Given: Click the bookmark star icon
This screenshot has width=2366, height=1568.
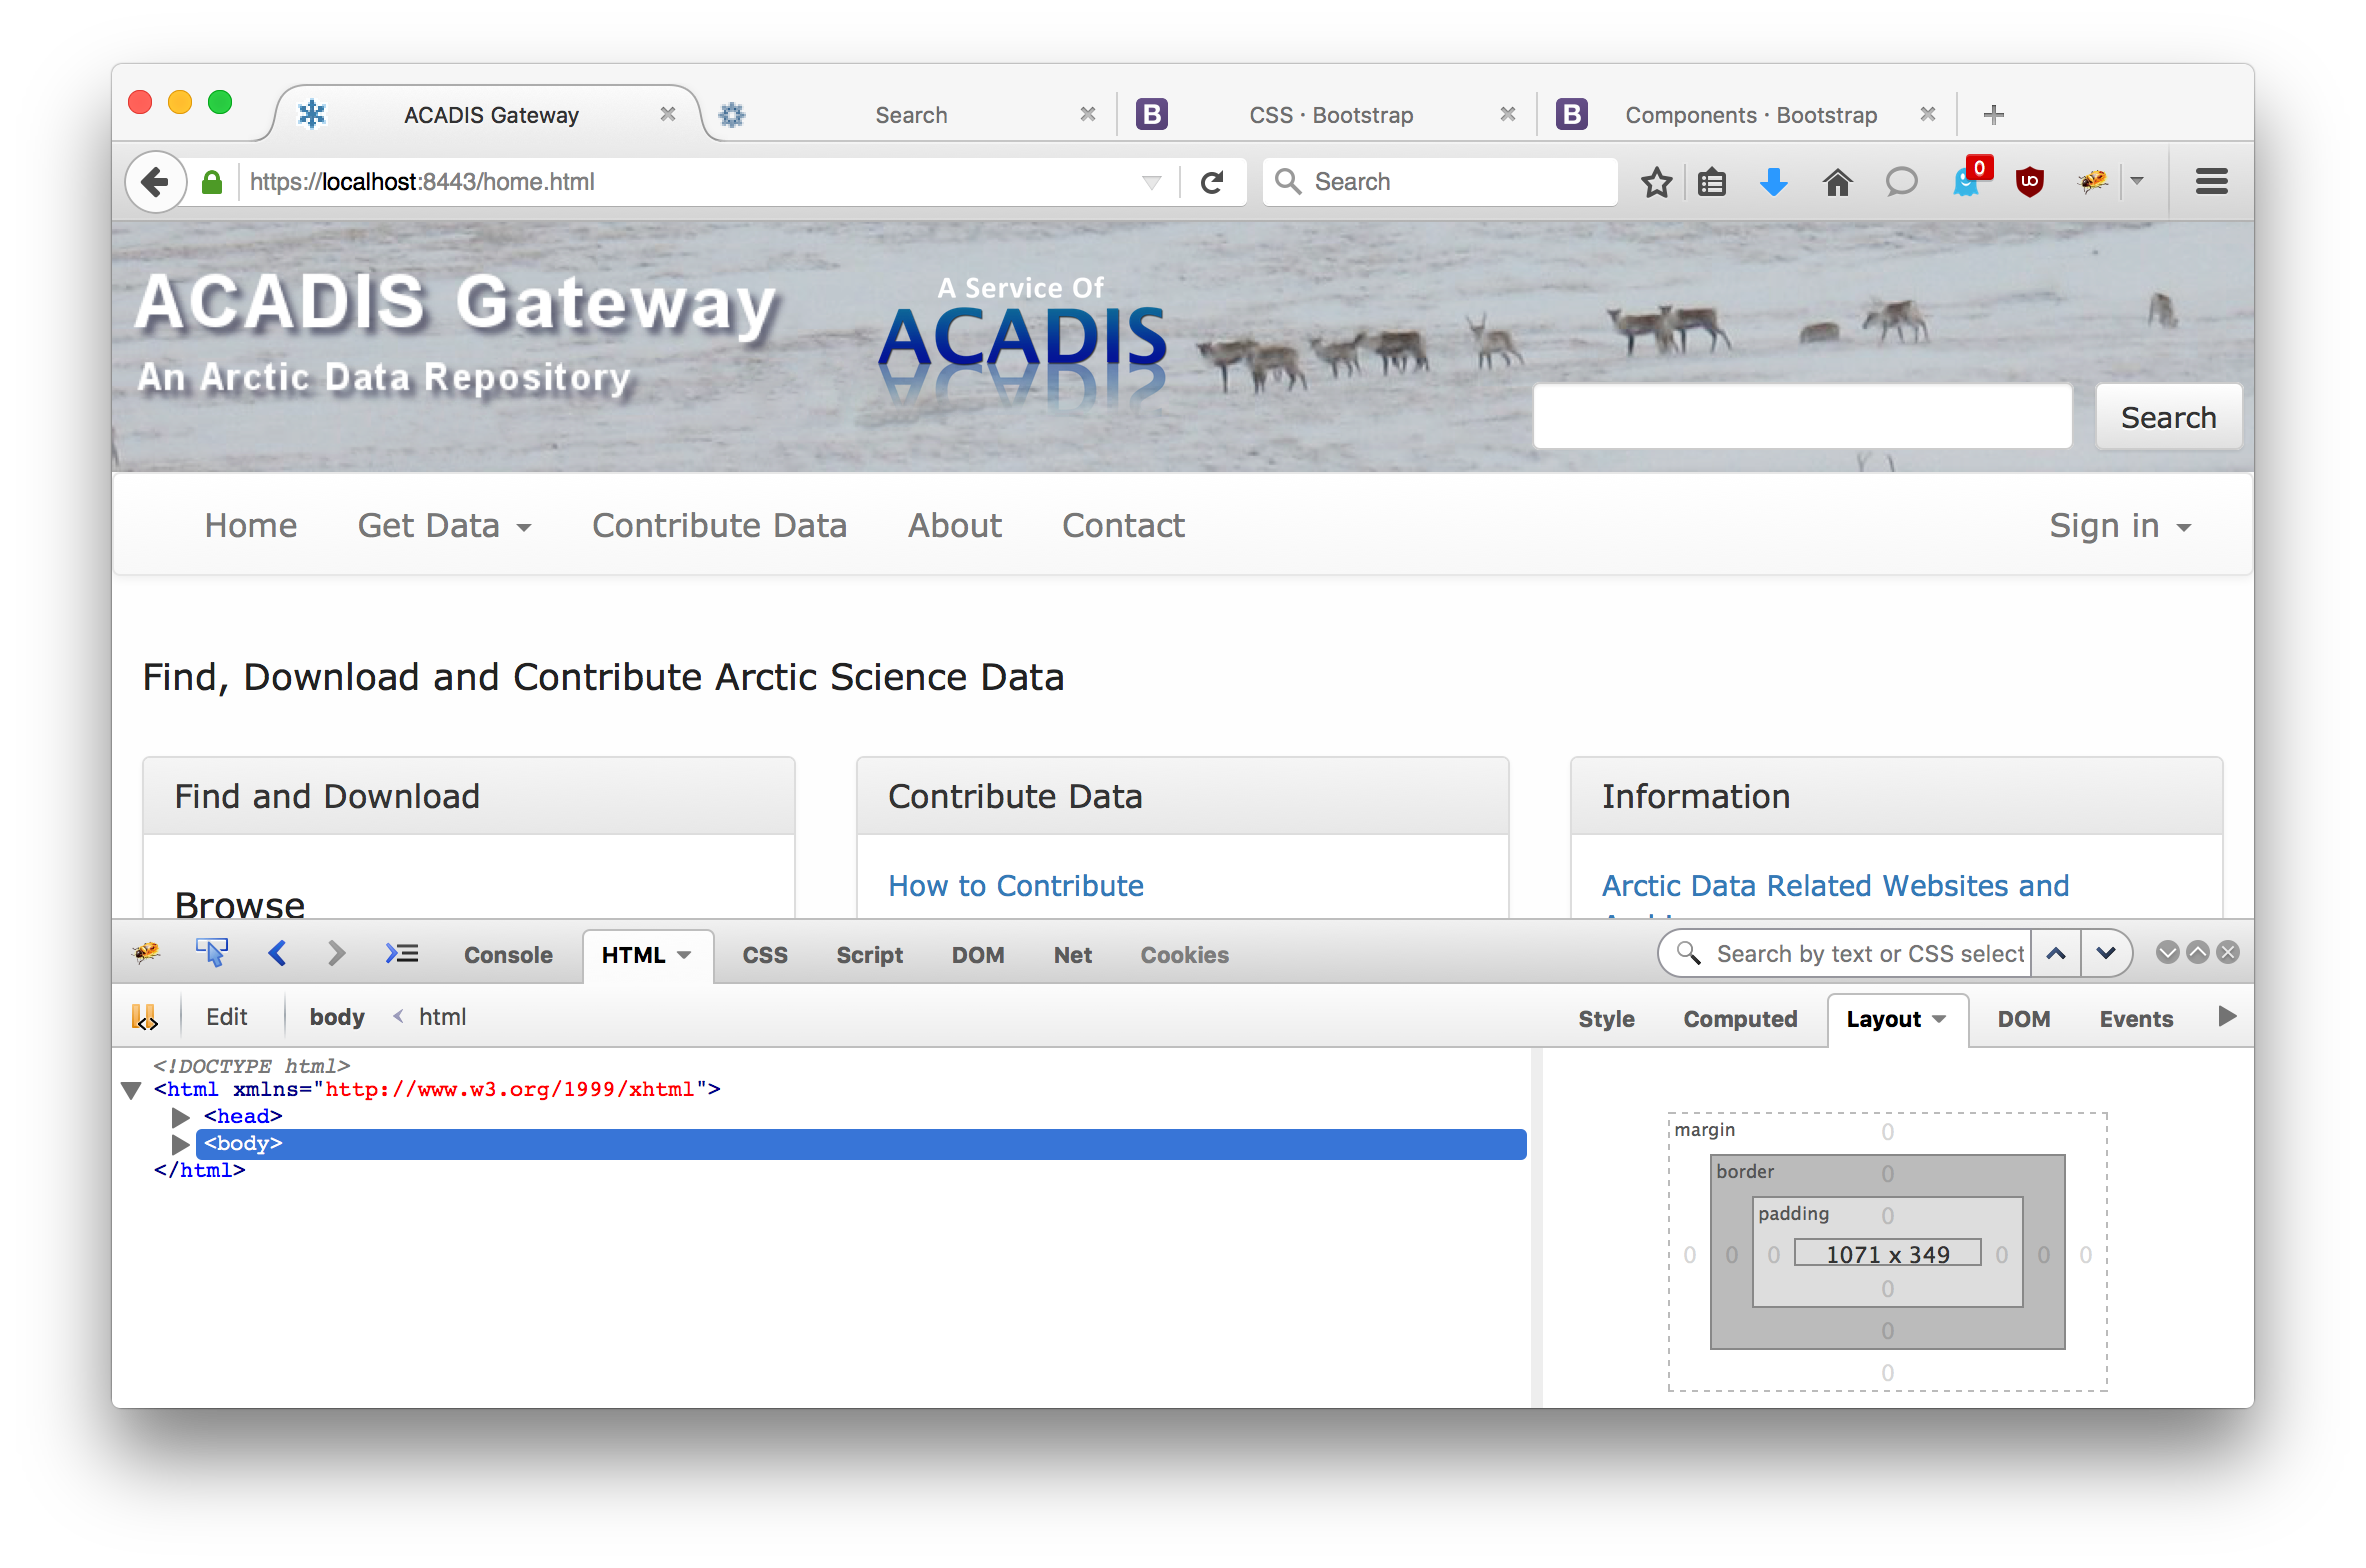Looking at the screenshot, I should 1656,182.
